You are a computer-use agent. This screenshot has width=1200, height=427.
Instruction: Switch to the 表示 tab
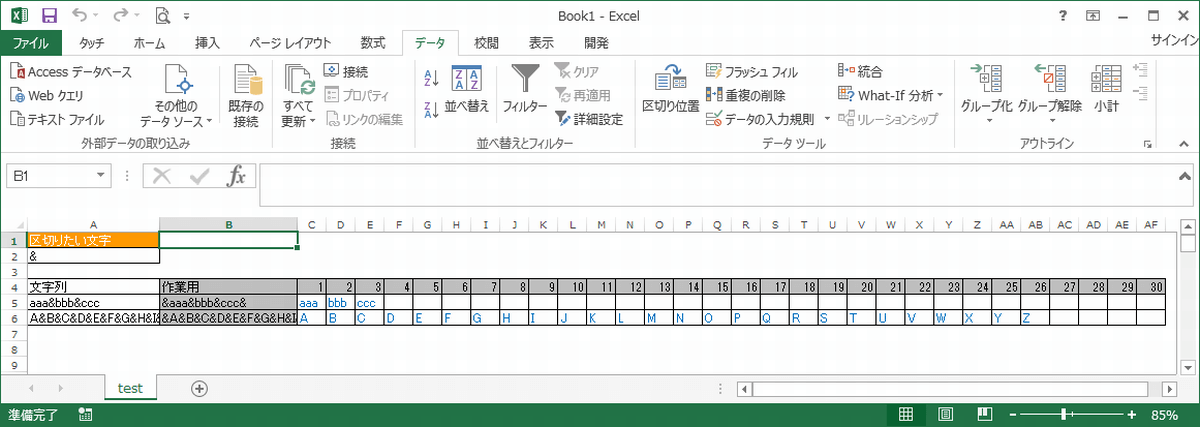coord(542,43)
